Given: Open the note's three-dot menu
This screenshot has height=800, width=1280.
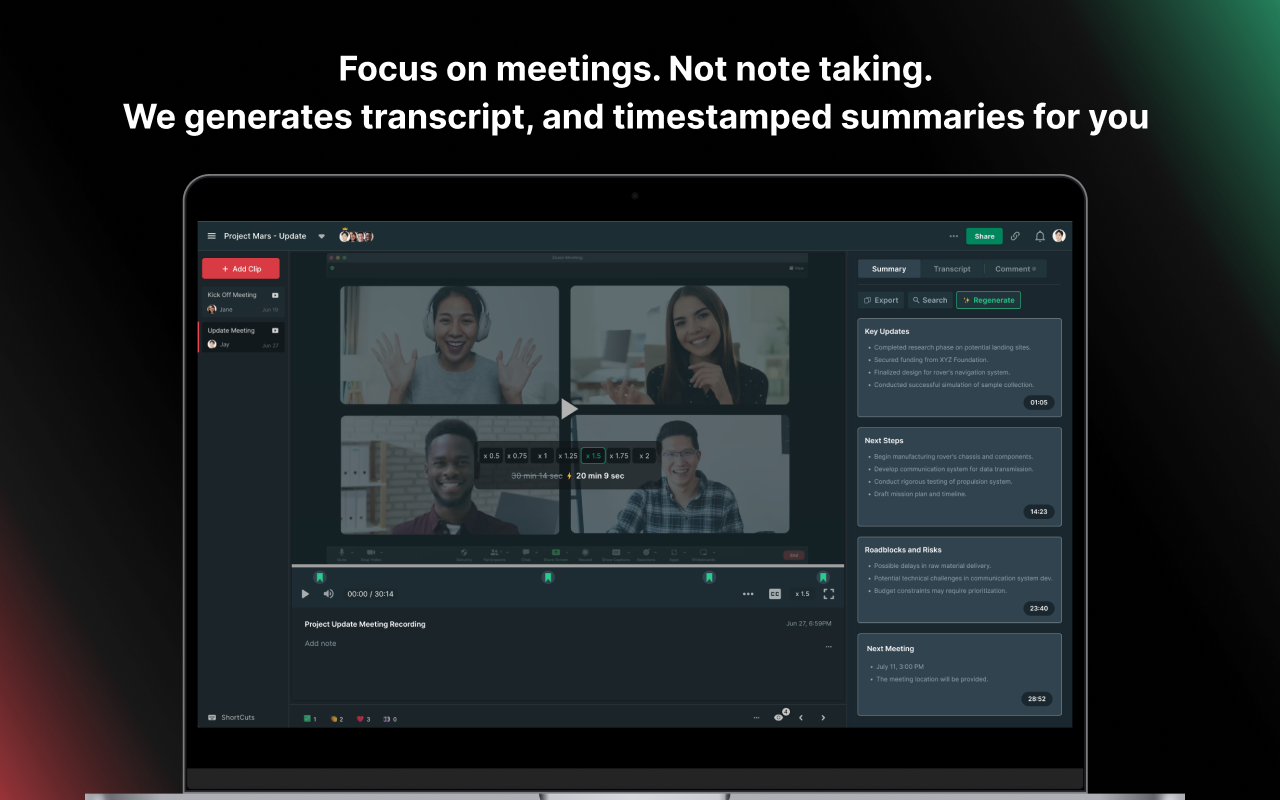Looking at the screenshot, I should (828, 647).
